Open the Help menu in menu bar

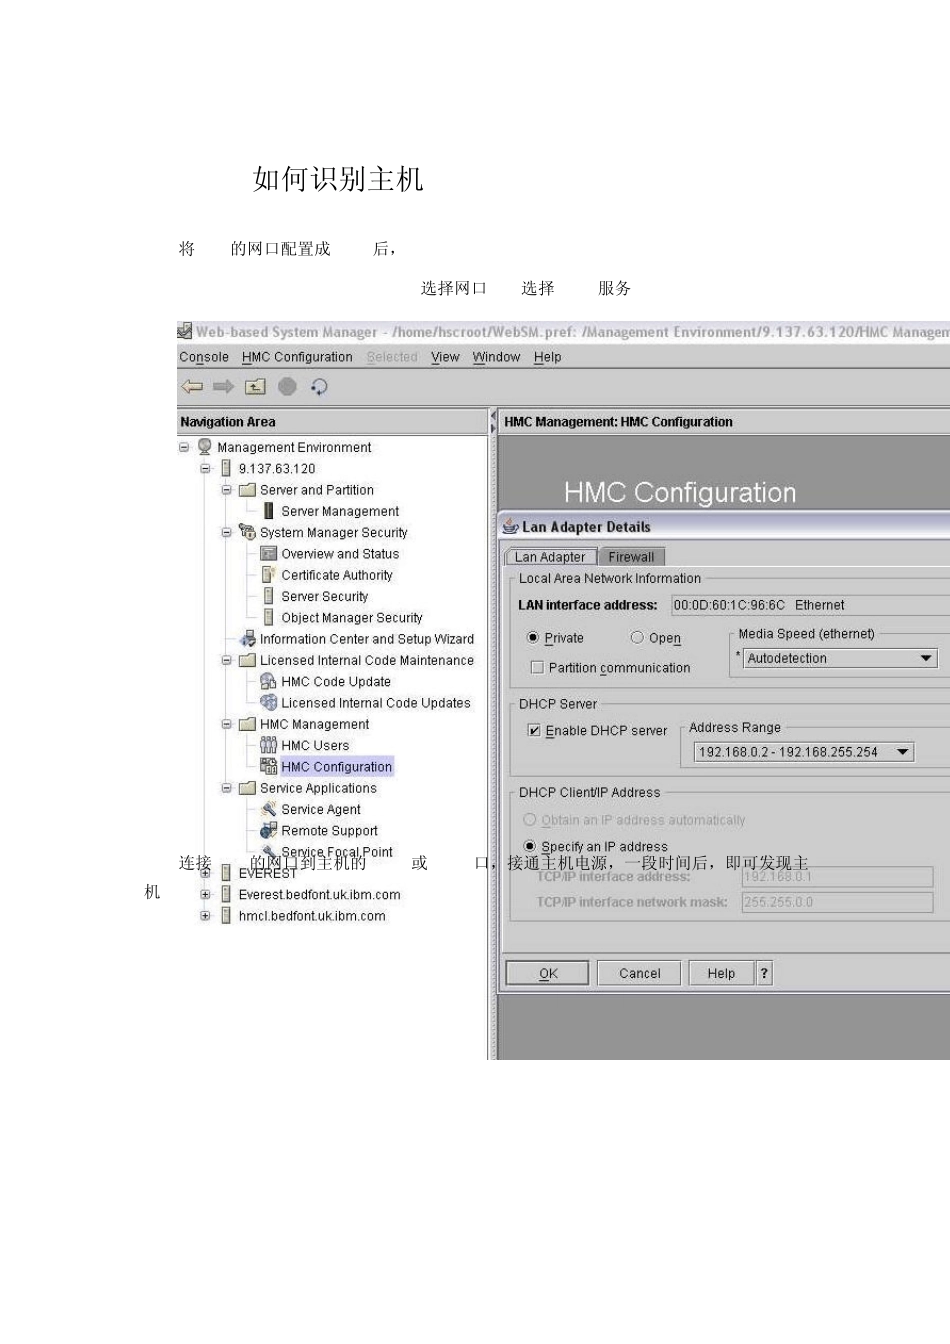pyautogui.click(x=547, y=357)
